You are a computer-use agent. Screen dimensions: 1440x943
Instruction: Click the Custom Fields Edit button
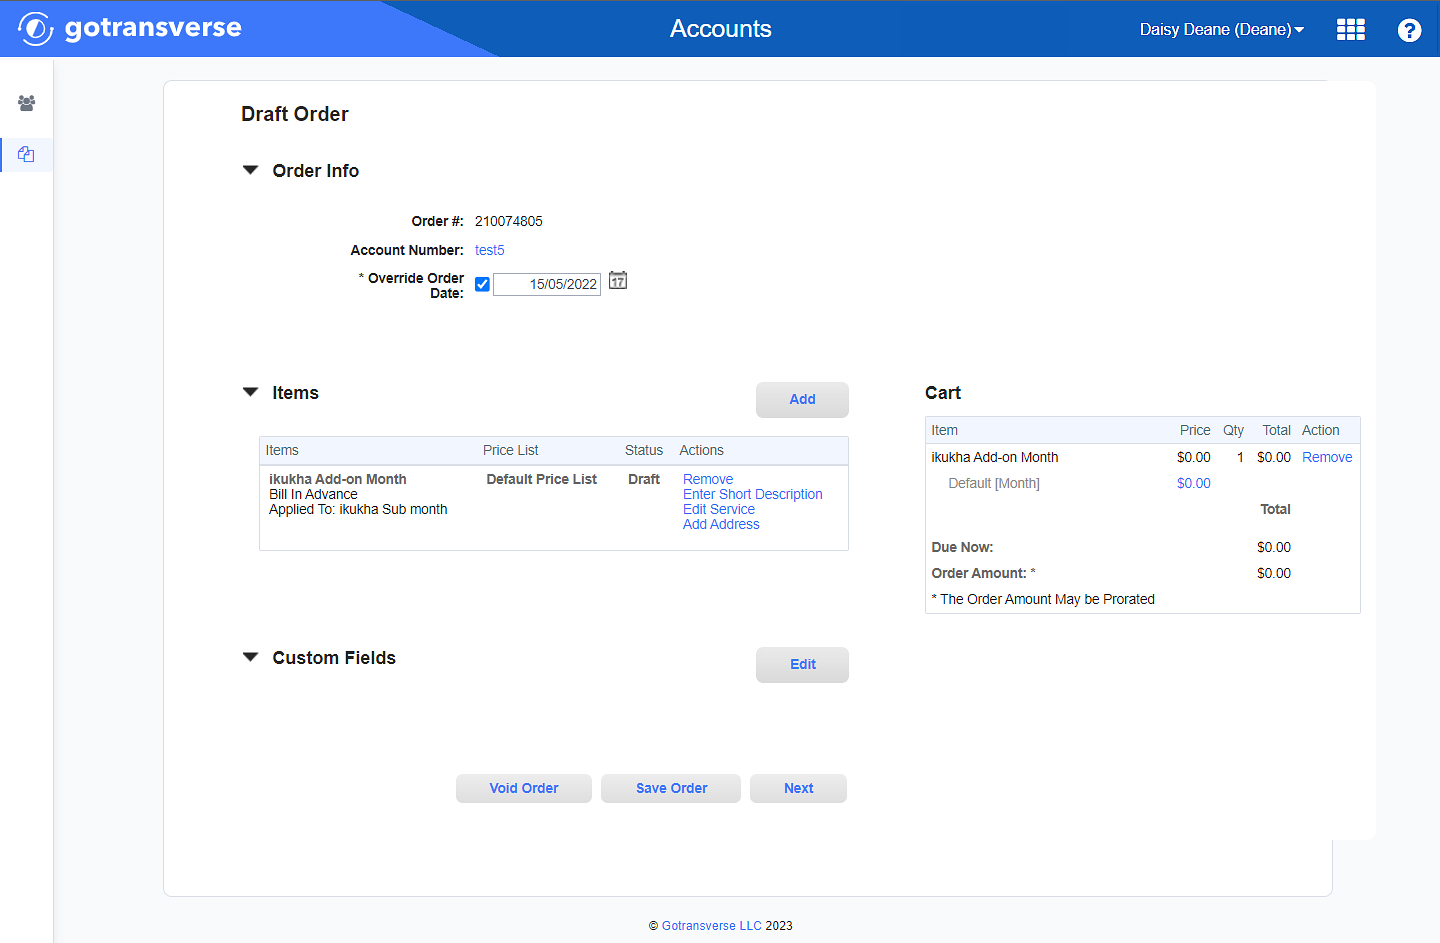(802, 664)
